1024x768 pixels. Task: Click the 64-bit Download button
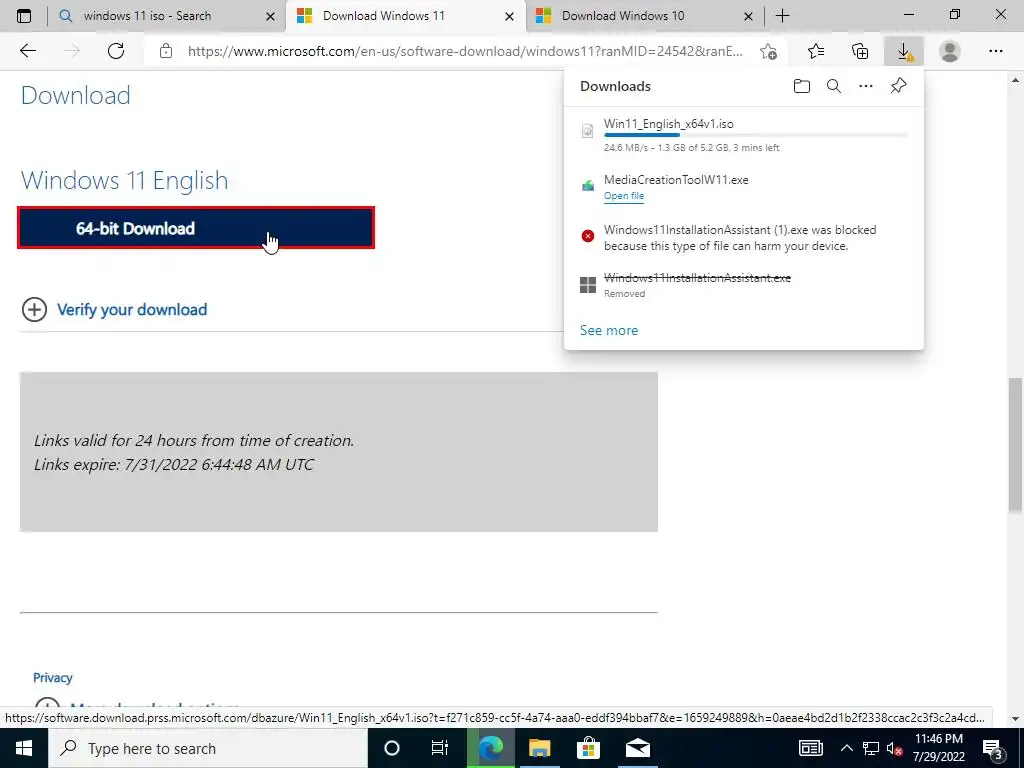click(196, 228)
